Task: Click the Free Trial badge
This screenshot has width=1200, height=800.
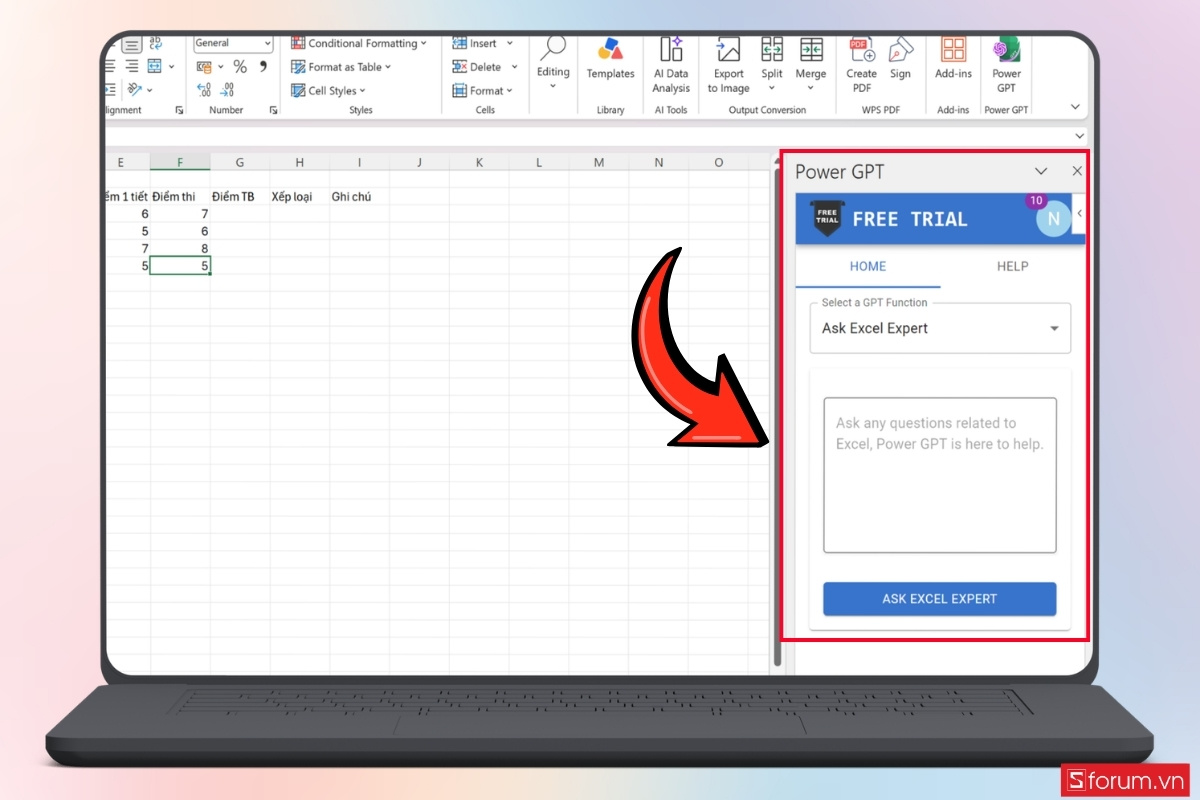Action: coord(826,219)
